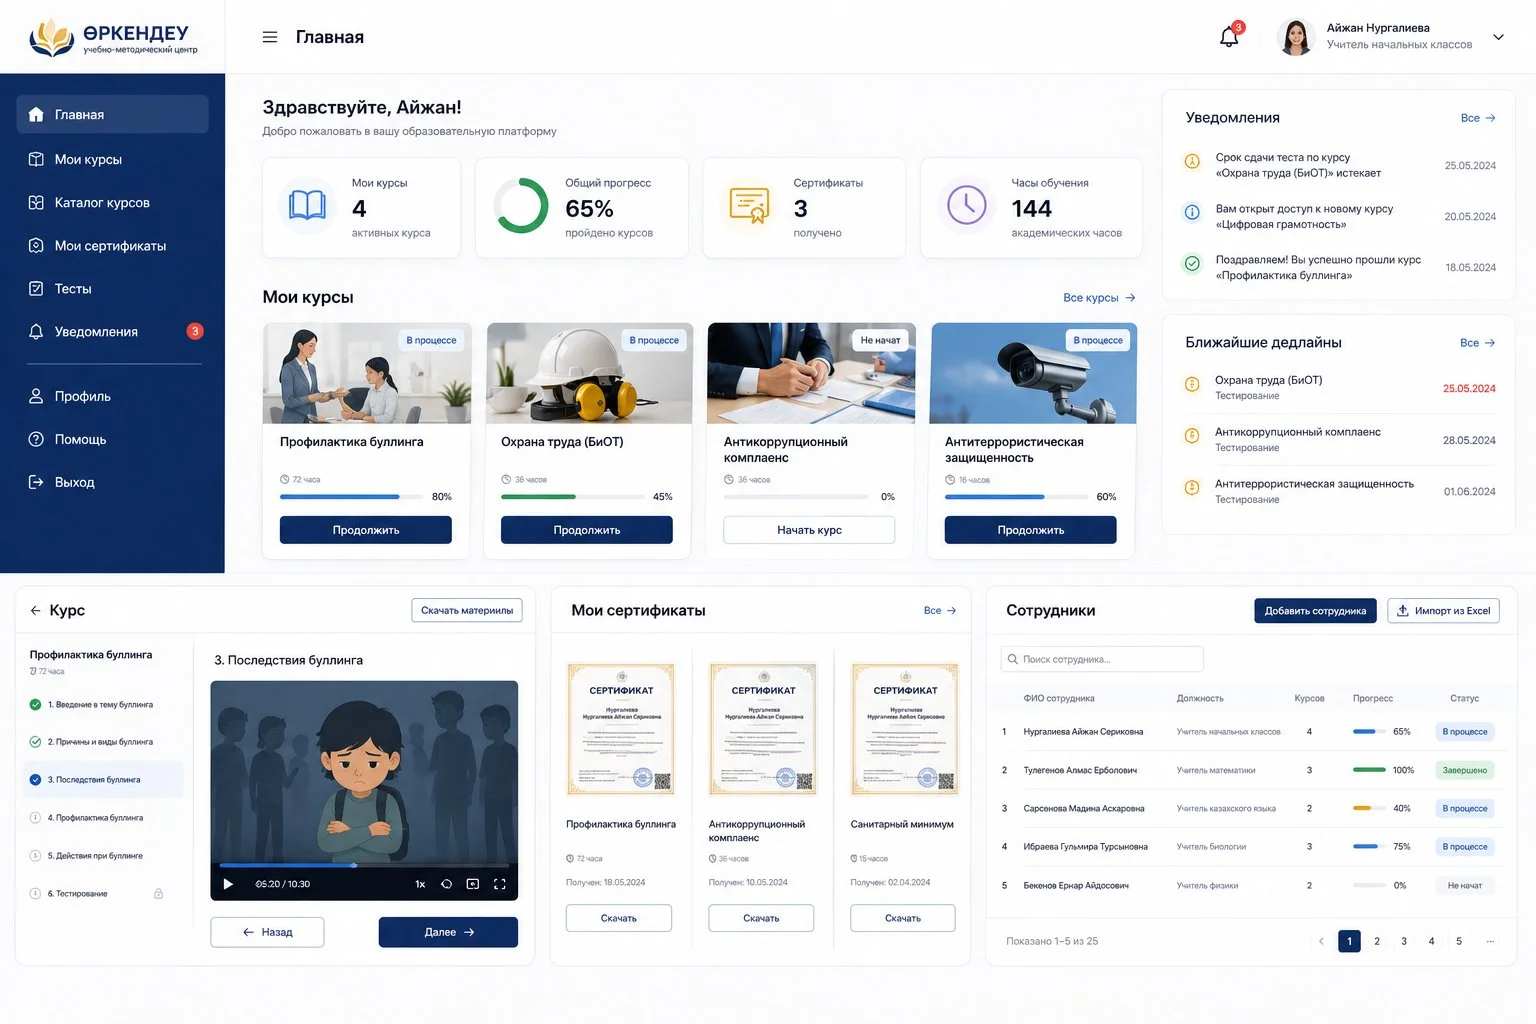View all notifications via Все link
Screen dimensions: 1536x1024
click(1478, 118)
